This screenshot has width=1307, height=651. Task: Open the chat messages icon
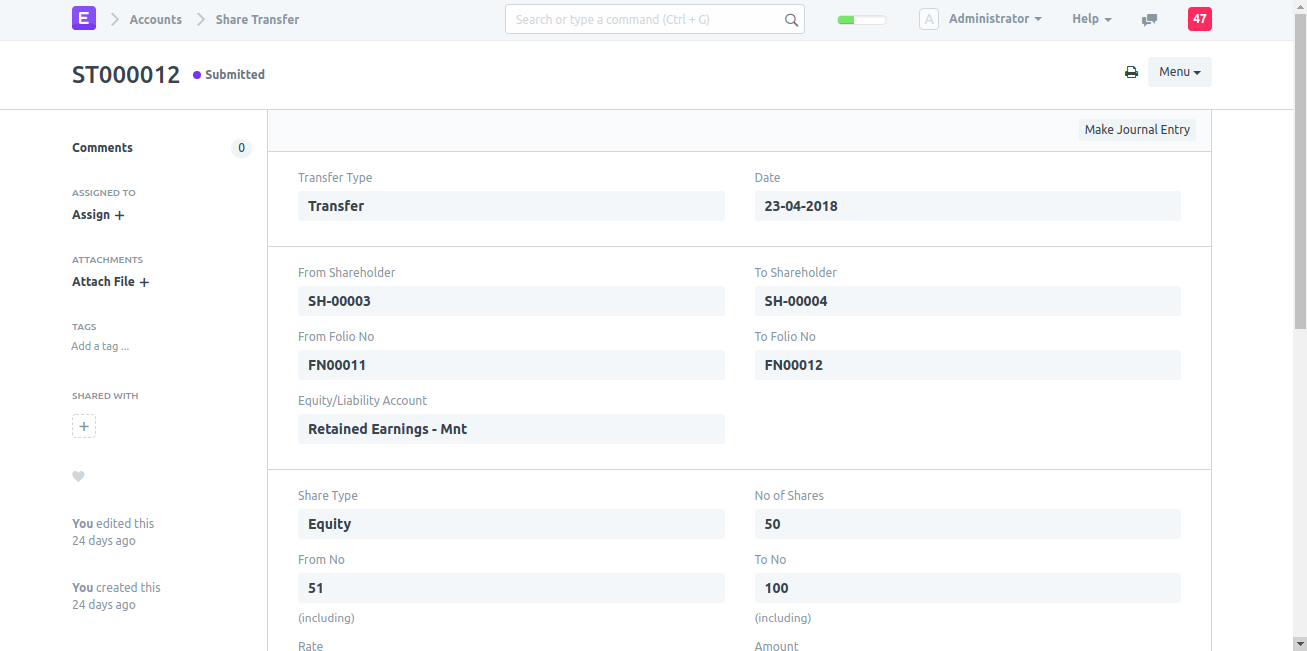click(1150, 19)
